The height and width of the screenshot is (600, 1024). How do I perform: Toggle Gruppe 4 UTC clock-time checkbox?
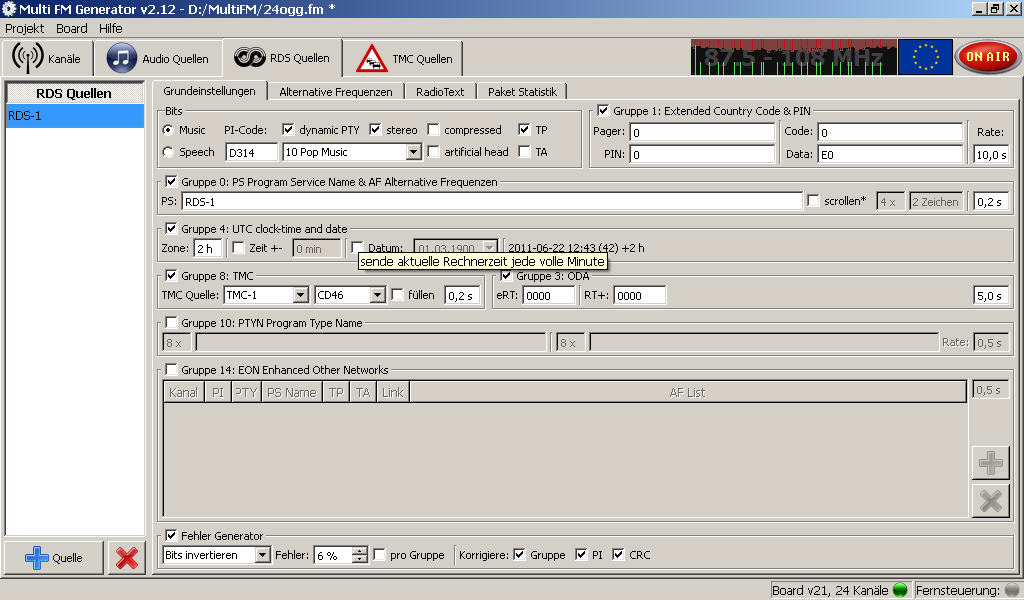coord(171,229)
